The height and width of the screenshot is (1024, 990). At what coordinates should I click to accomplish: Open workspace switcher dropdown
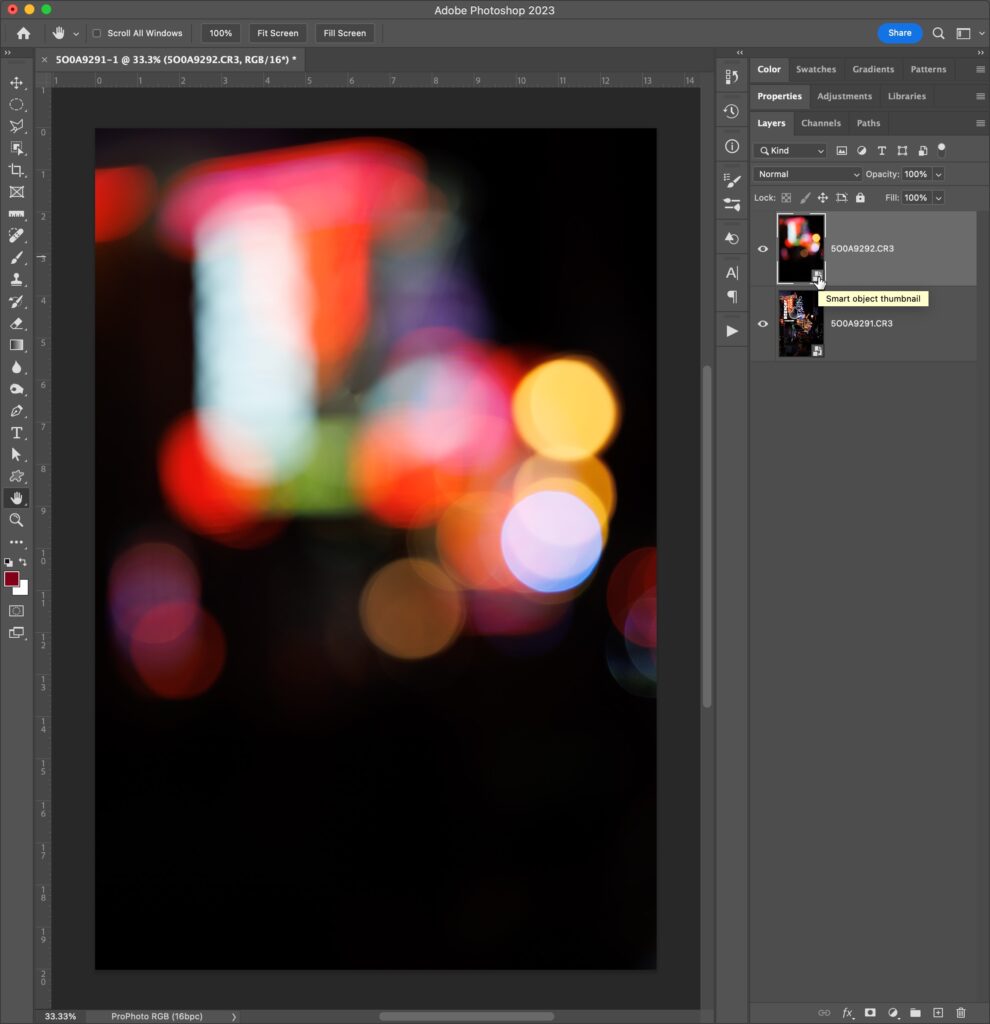coord(982,33)
